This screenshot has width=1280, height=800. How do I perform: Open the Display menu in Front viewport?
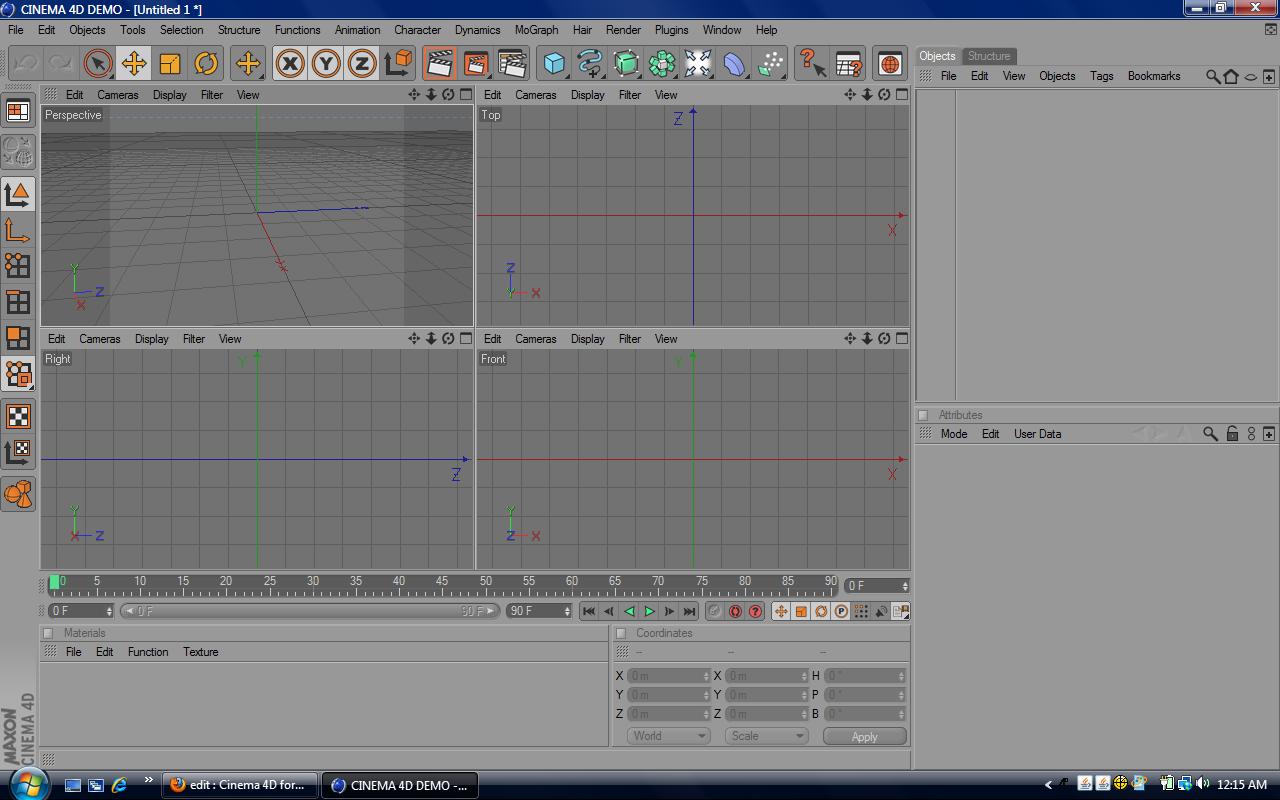coord(587,339)
